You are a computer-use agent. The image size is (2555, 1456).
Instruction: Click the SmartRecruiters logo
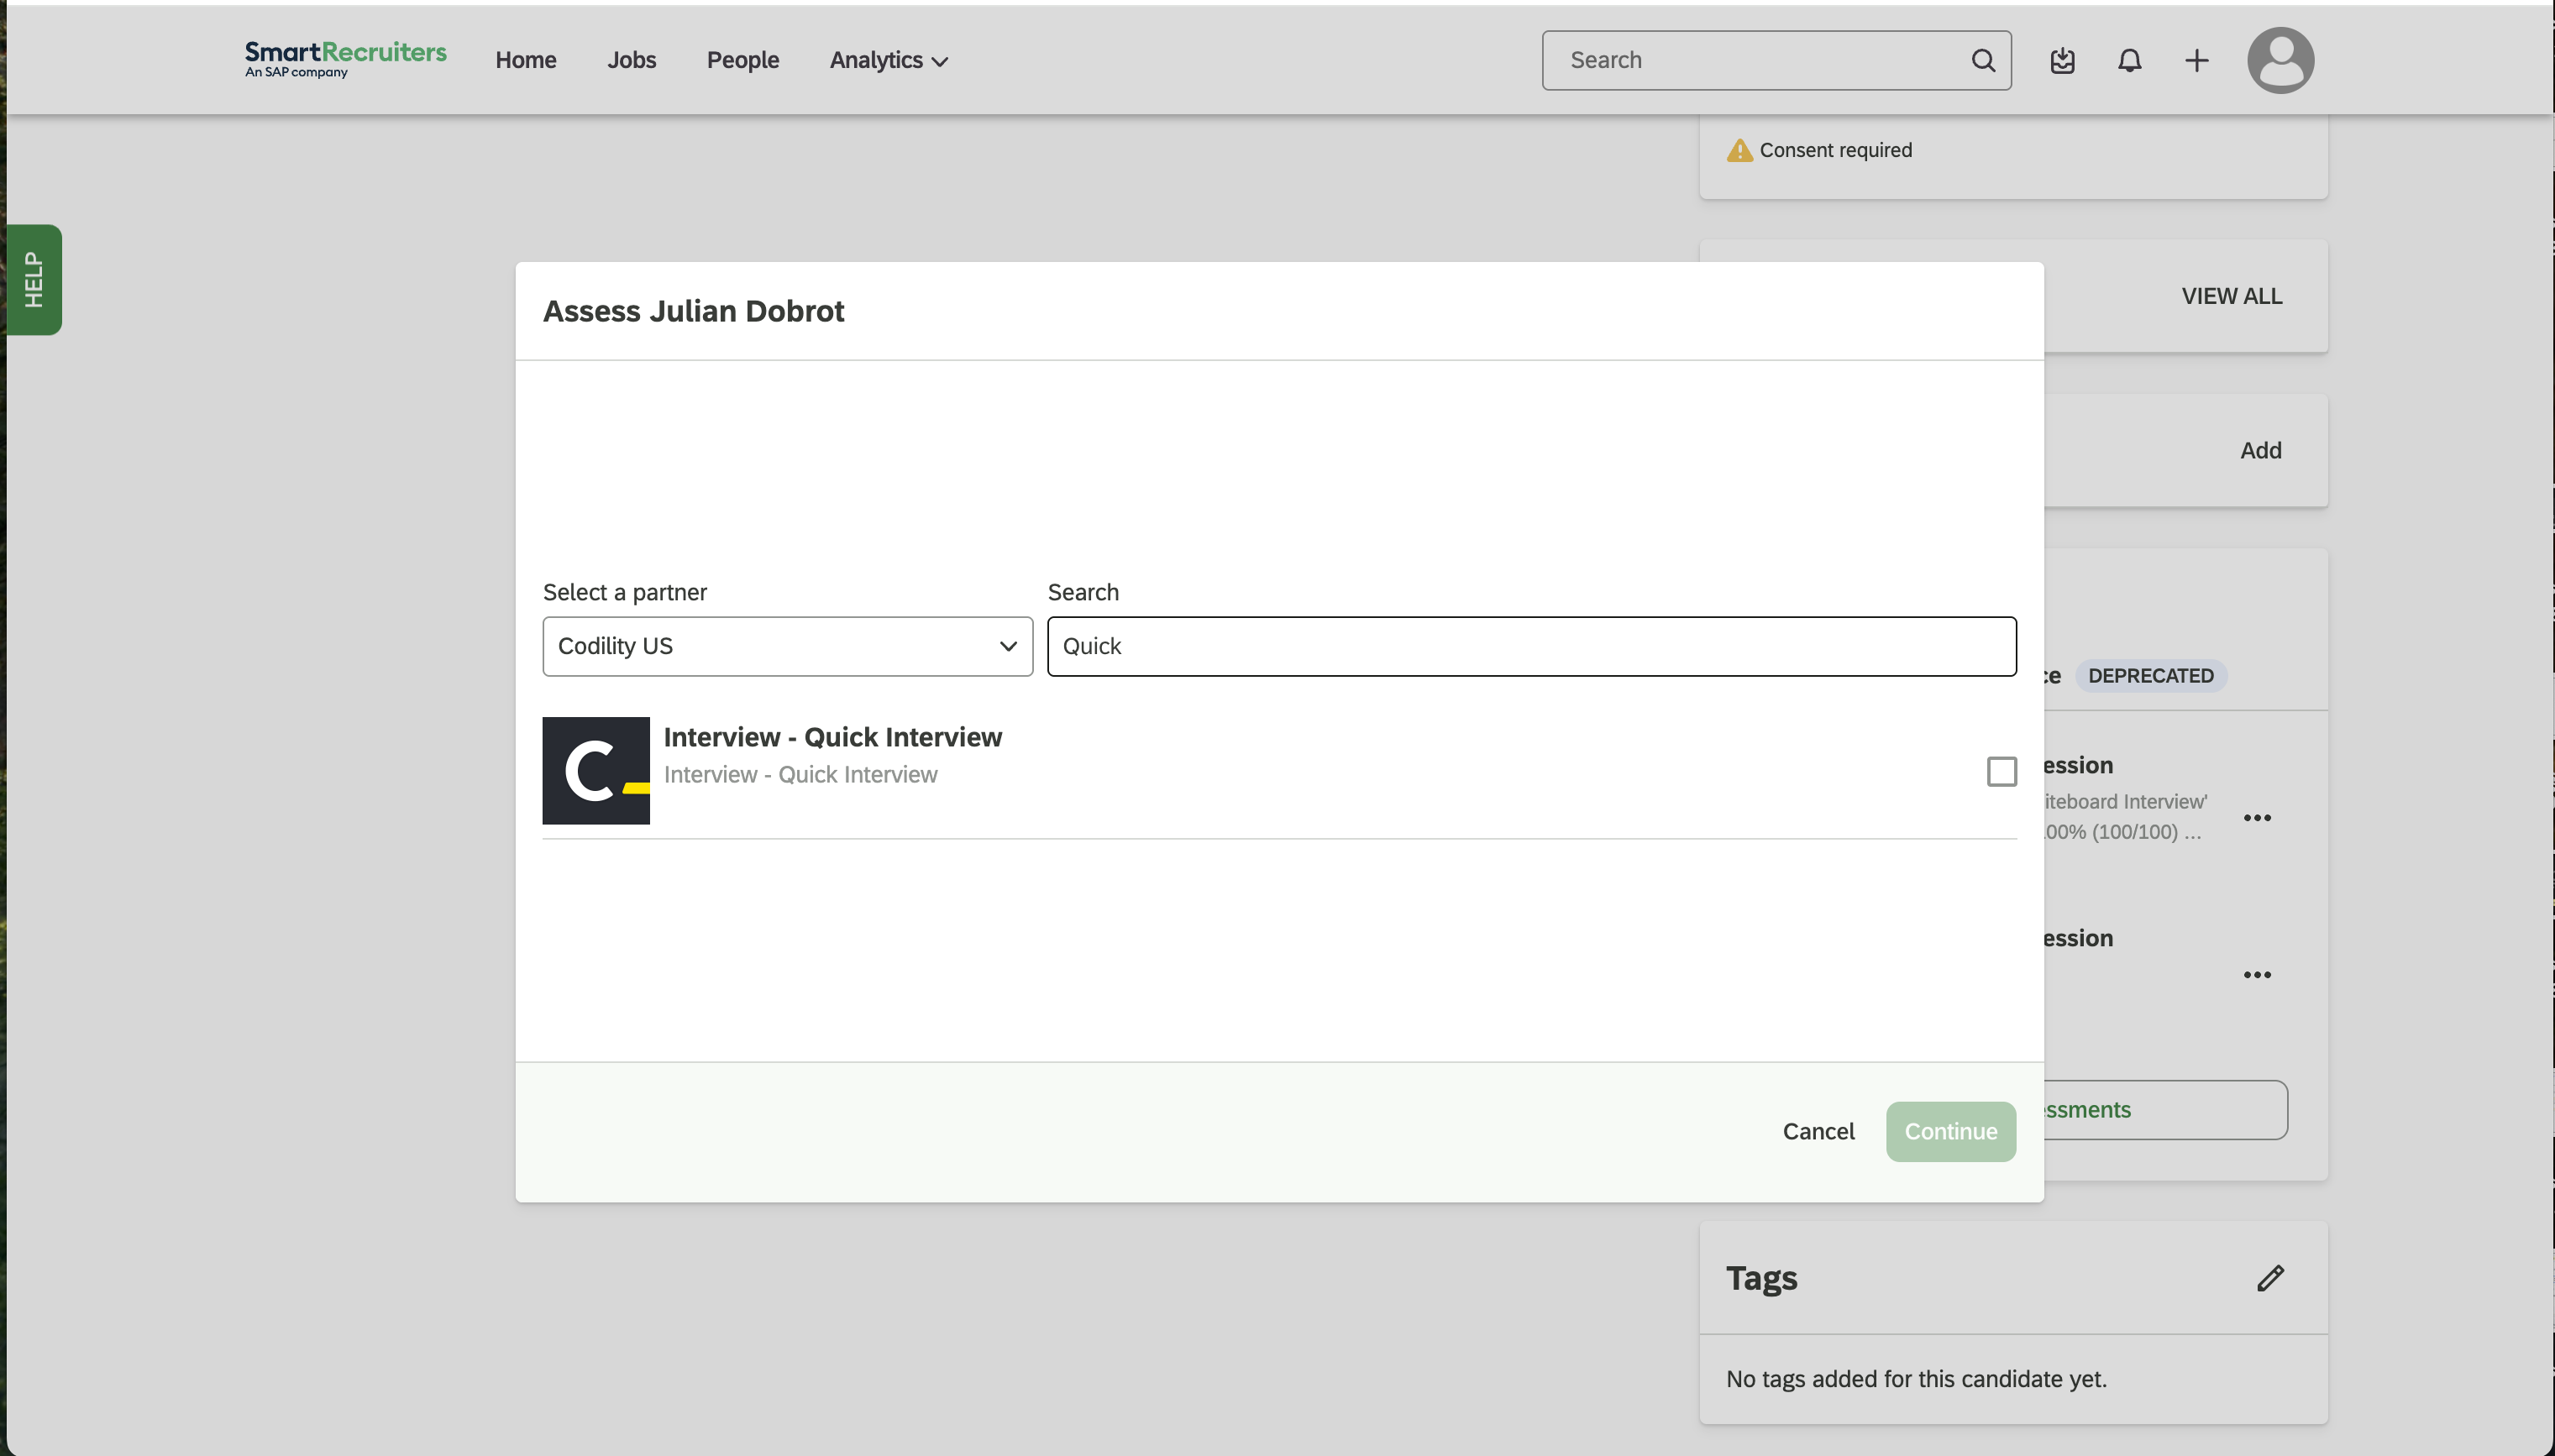(x=345, y=59)
